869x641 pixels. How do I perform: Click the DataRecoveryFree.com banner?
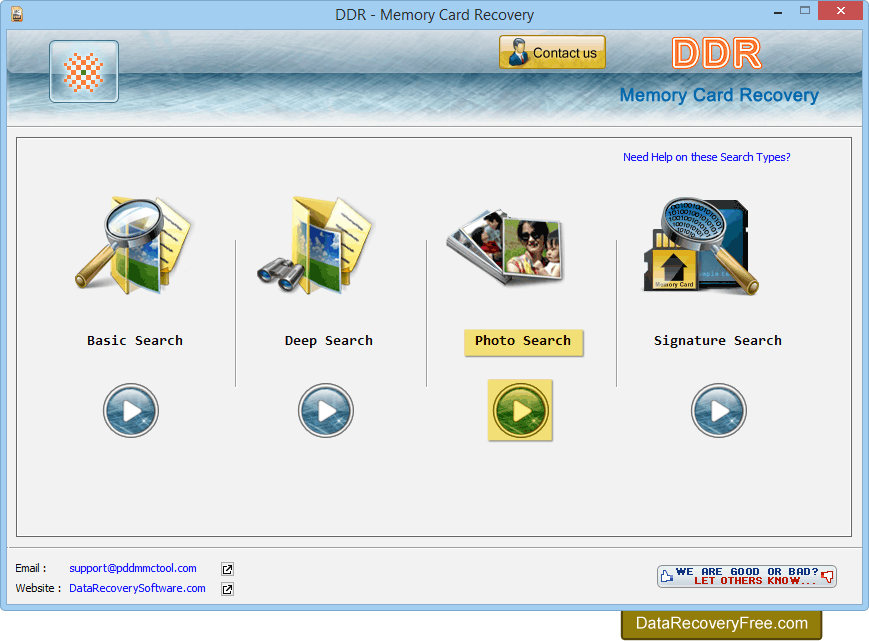(722, 624)
